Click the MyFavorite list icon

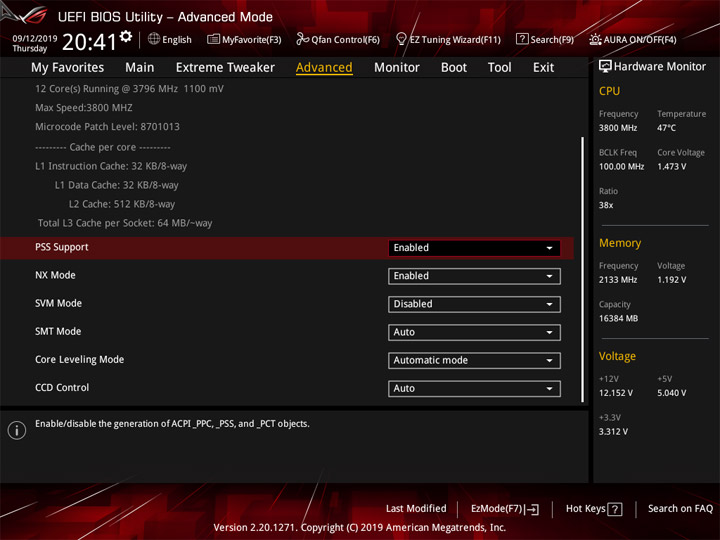pyautogui.click(x=214, y=39)
